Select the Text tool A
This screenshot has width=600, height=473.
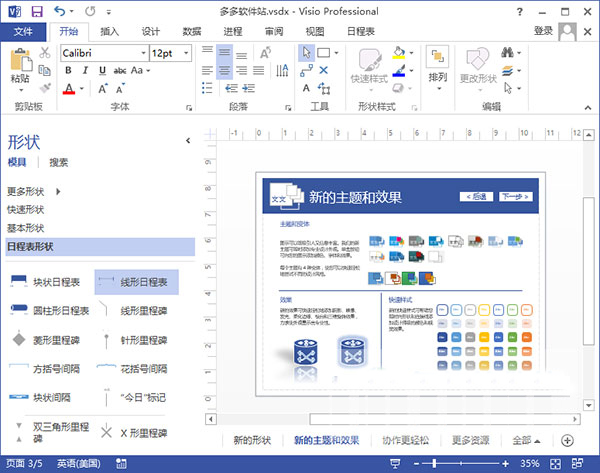(x=306, y=88)
